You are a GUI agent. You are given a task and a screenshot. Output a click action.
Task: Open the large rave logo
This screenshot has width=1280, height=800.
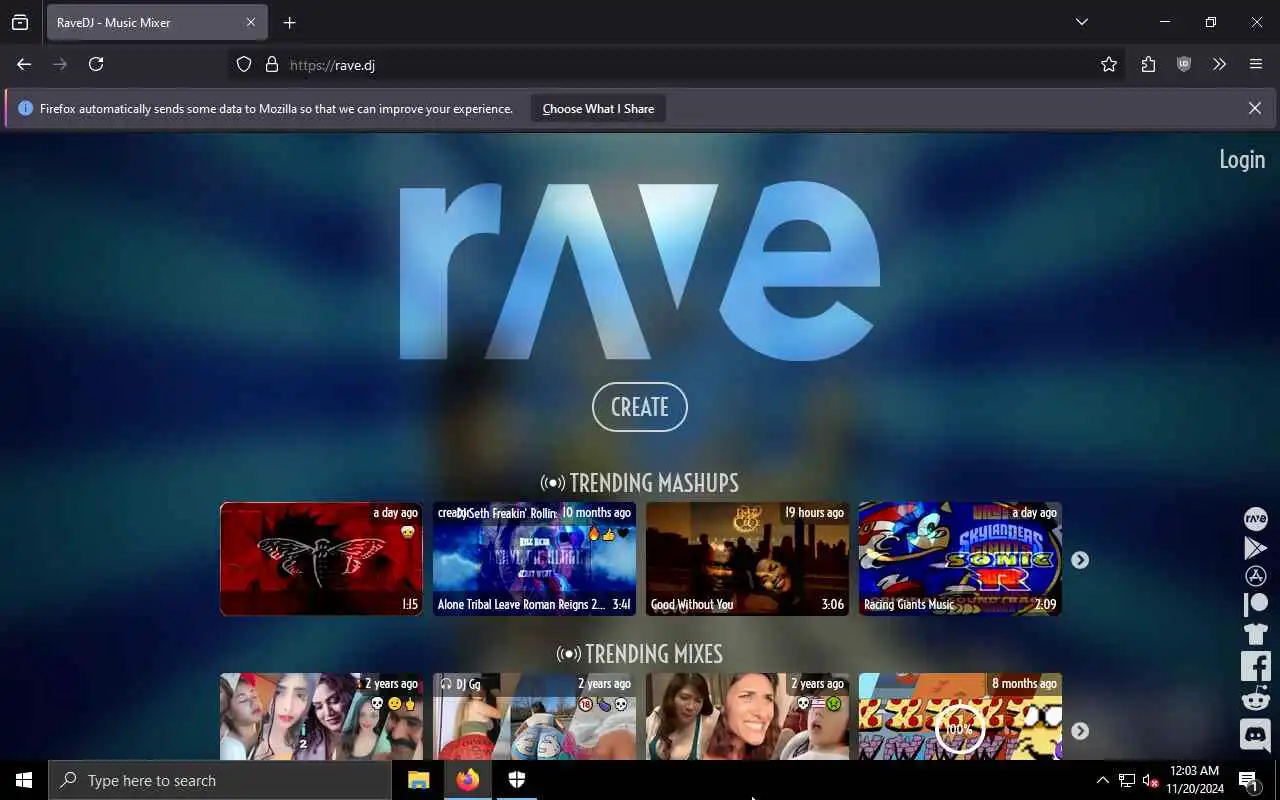(x=640, y=270)
